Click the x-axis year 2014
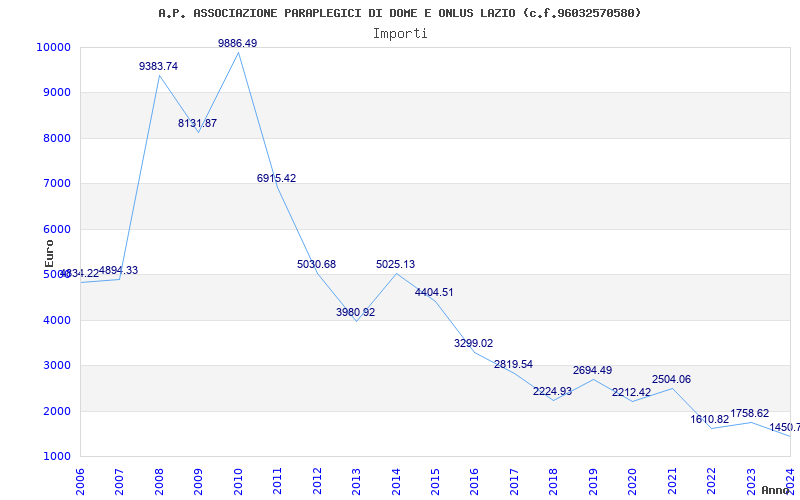Screen dimensions: 800x500 pos(395,481)
